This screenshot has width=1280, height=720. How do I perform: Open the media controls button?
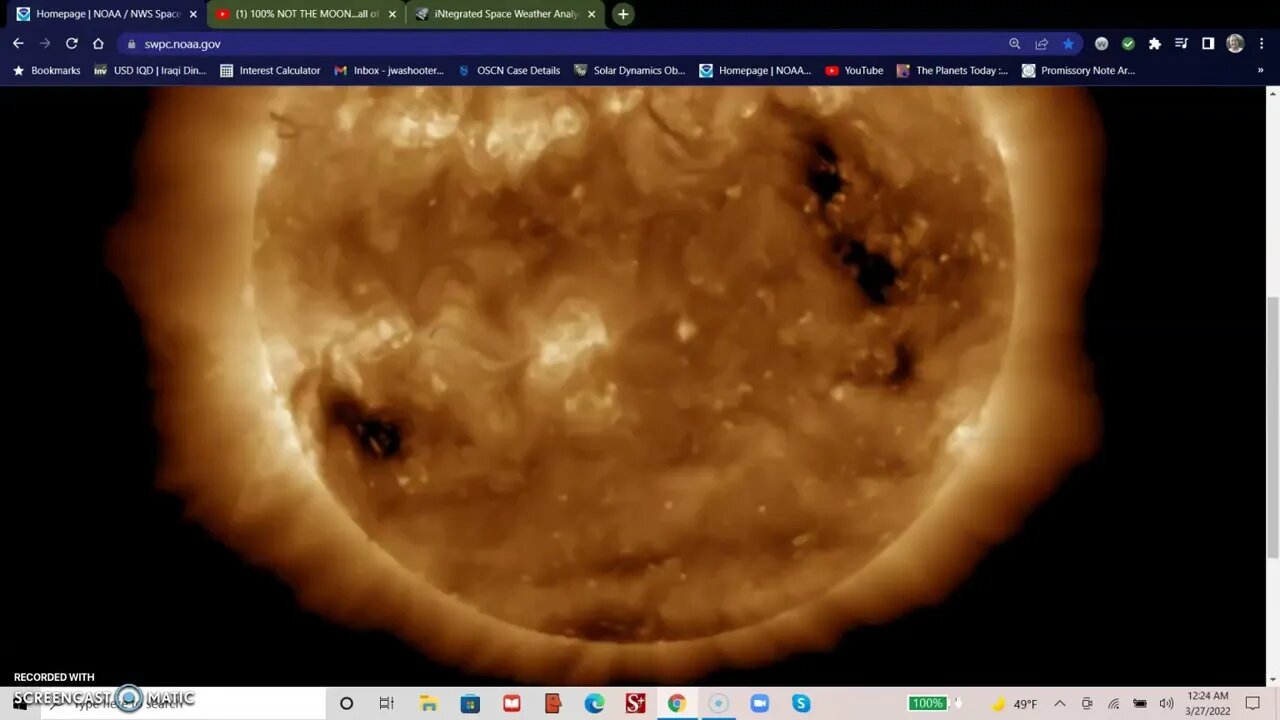click(x=1181, y=44)
